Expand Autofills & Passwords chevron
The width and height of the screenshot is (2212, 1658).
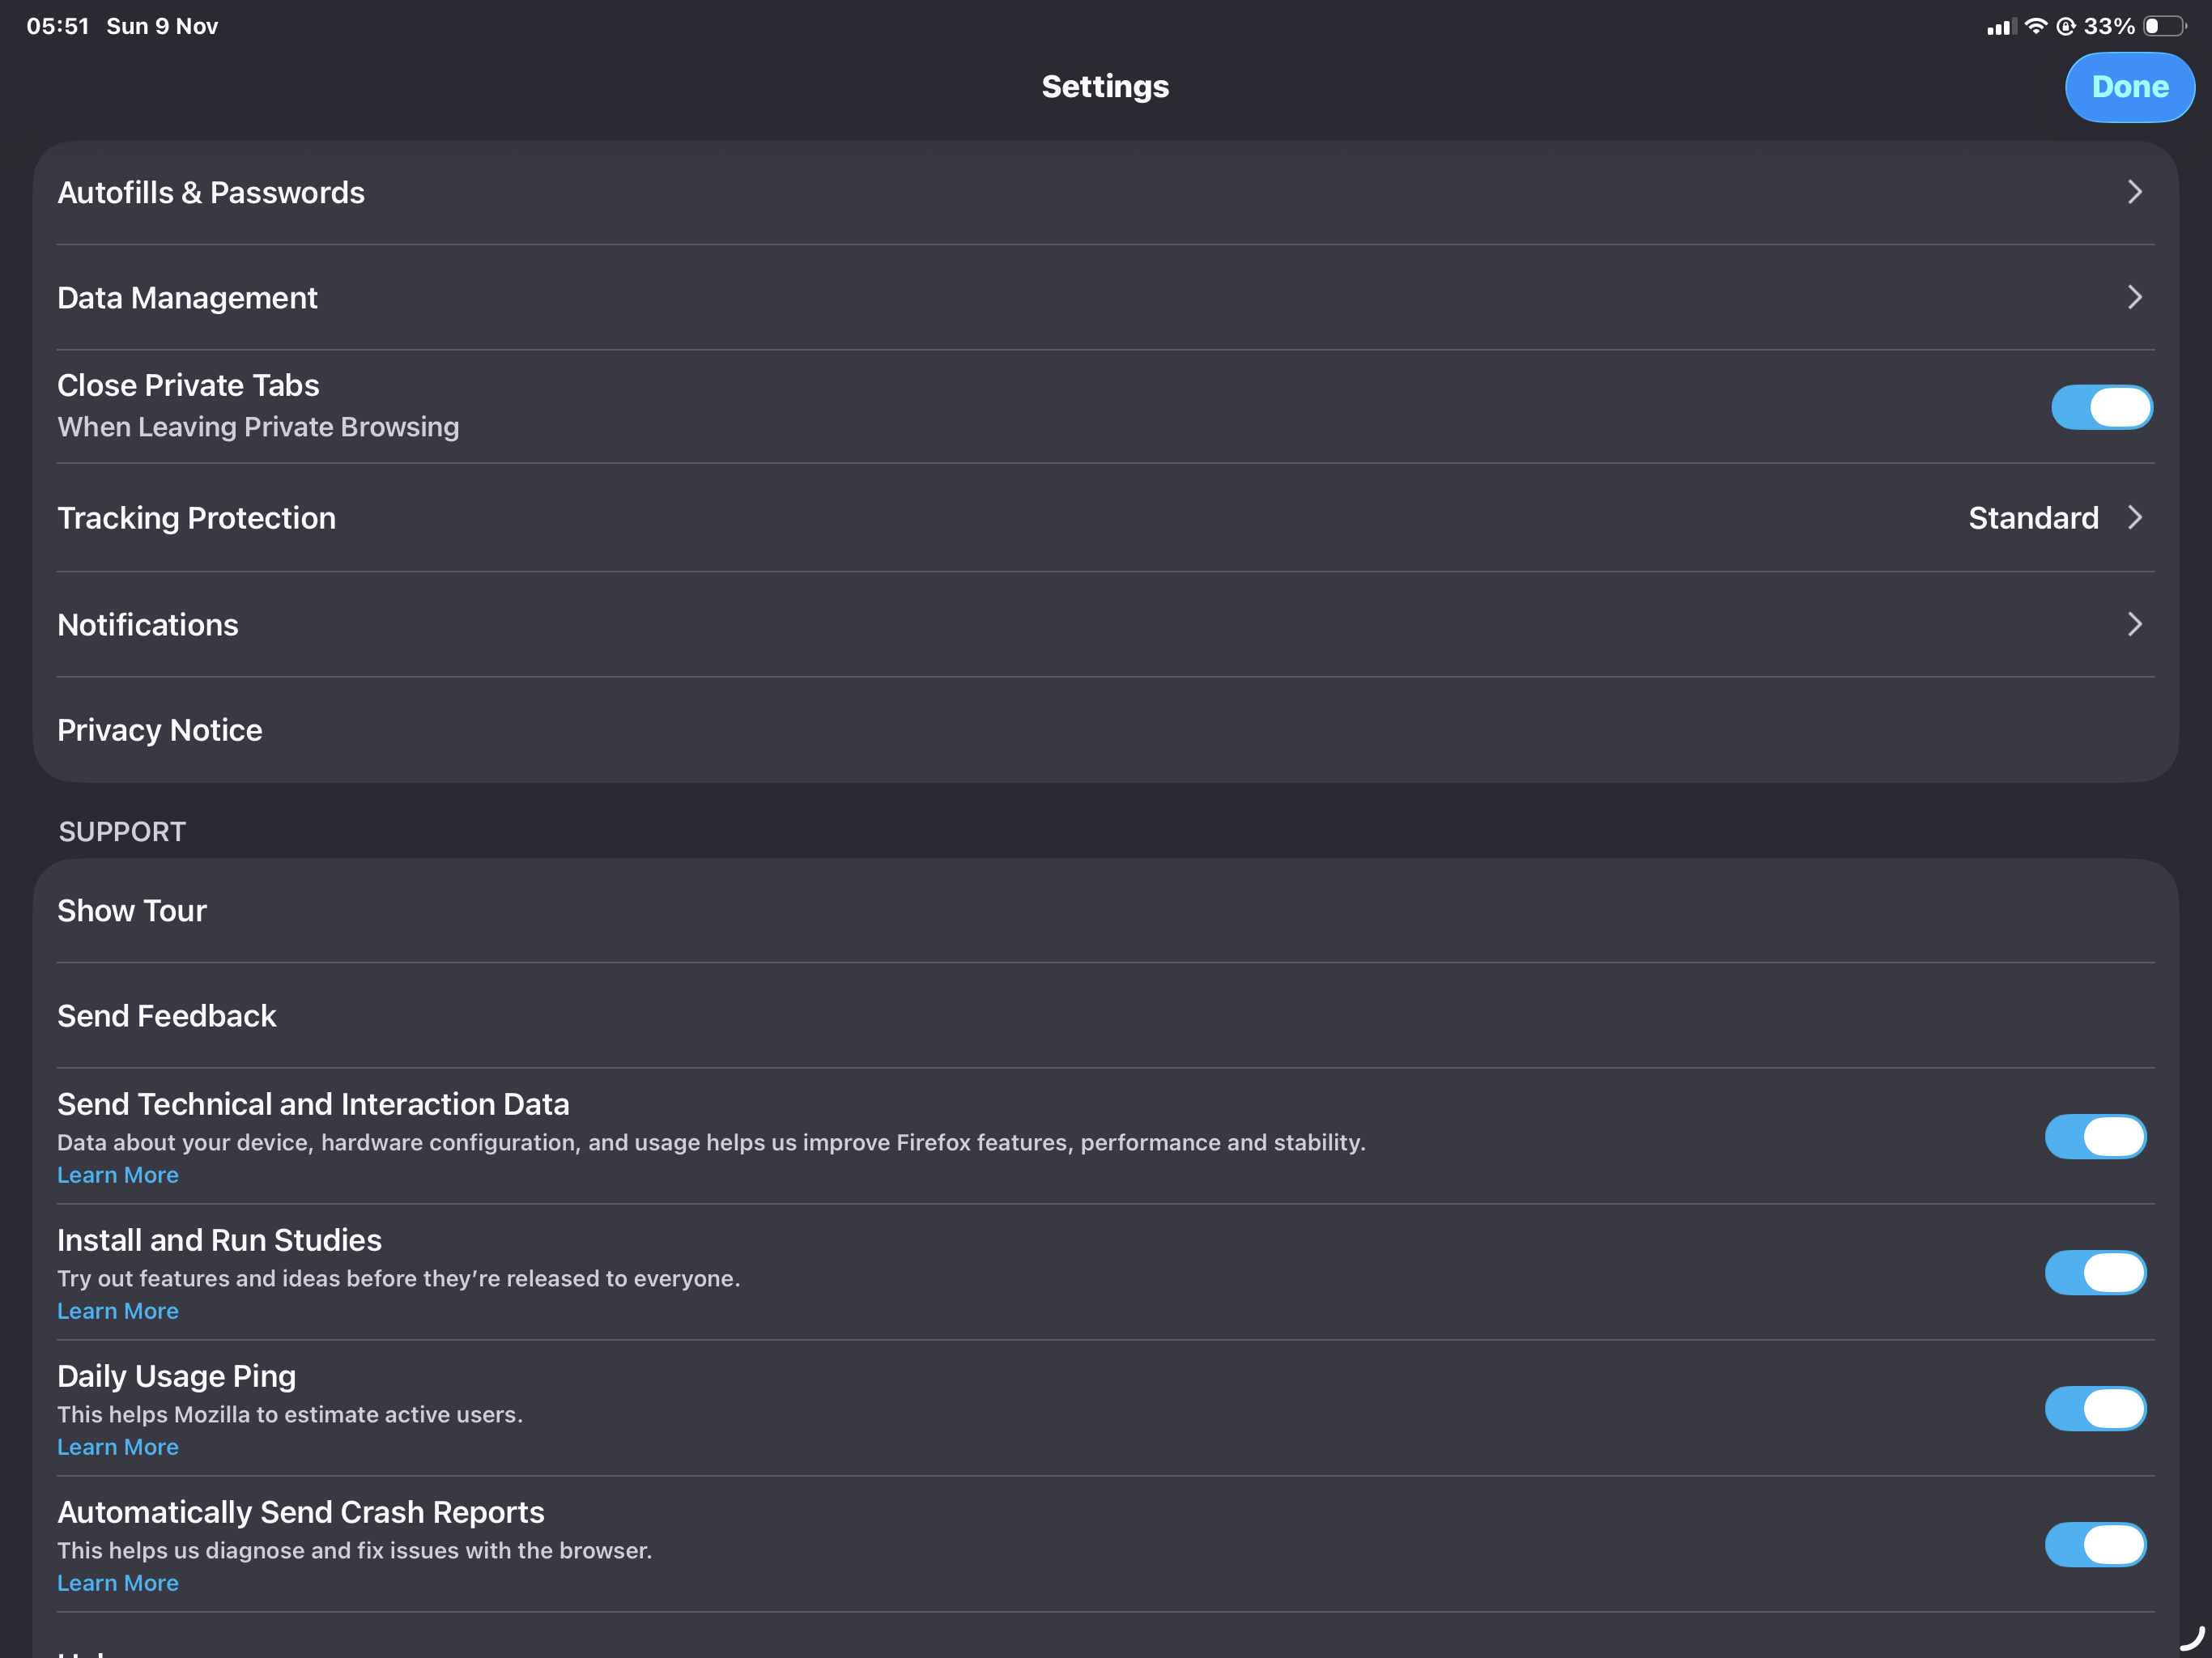tap(2134, 192)
